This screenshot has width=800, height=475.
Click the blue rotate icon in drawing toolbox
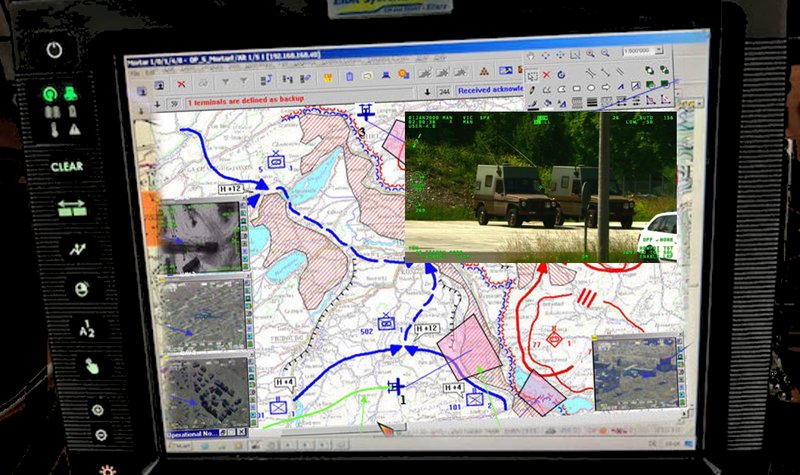561,74
